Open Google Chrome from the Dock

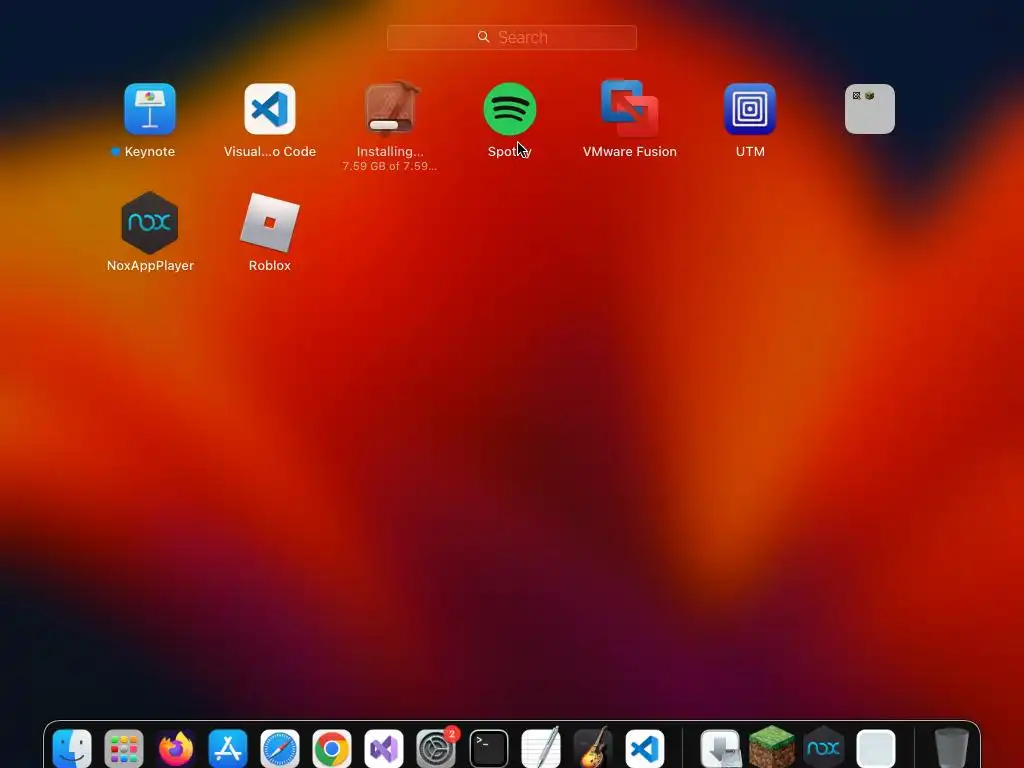point(332,748)
